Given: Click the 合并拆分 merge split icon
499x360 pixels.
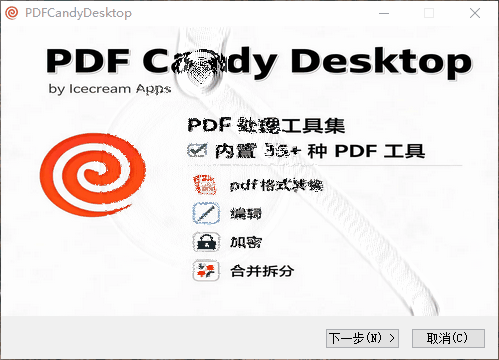Looking at the screenshot, I should tap(206, 270).
